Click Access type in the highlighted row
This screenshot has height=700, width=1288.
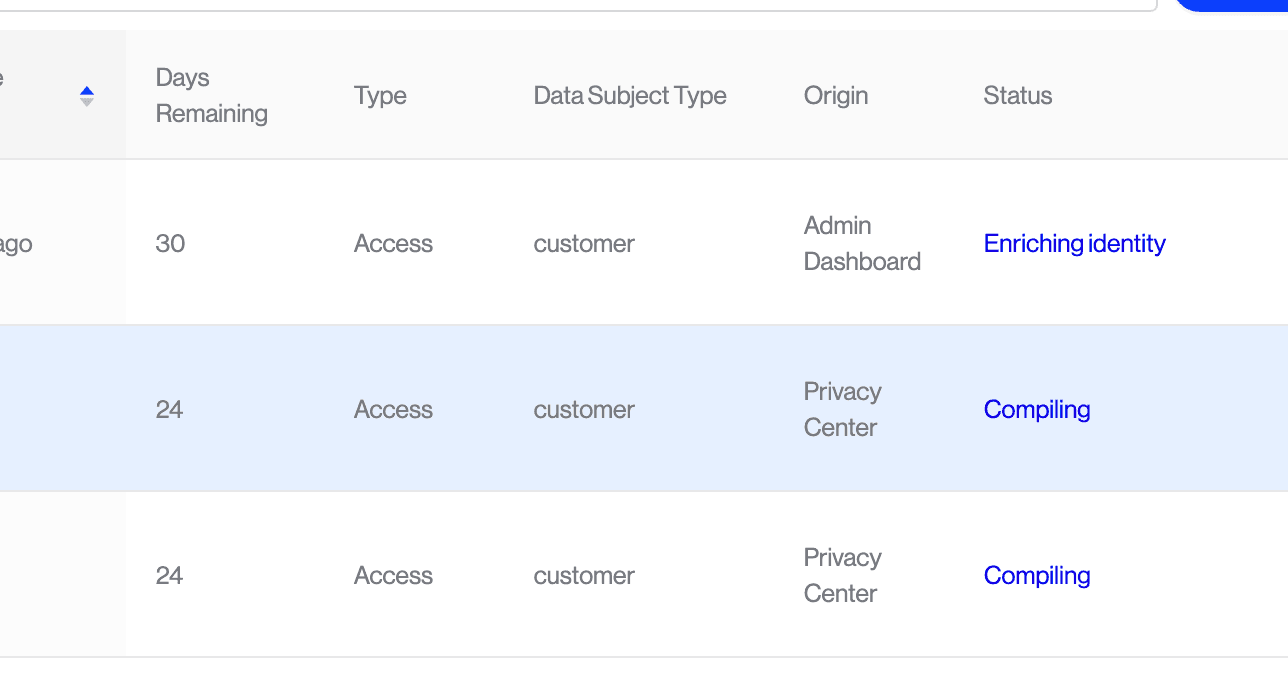pos(393,410)
